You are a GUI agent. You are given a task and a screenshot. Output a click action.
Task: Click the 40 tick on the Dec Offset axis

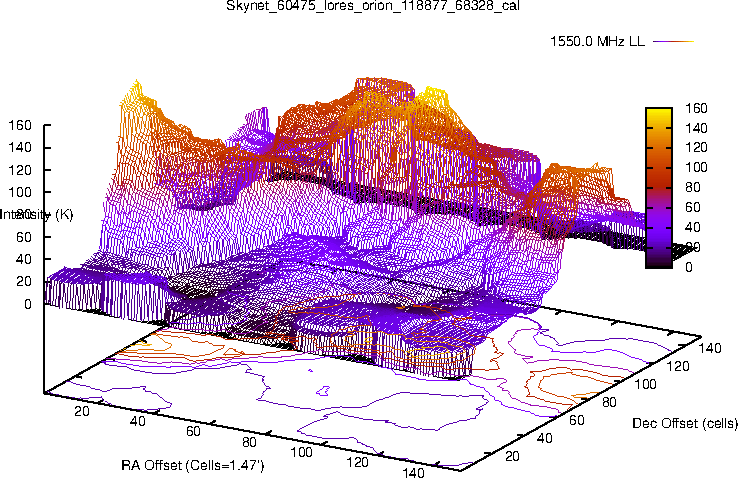click(x=545, y=438)
